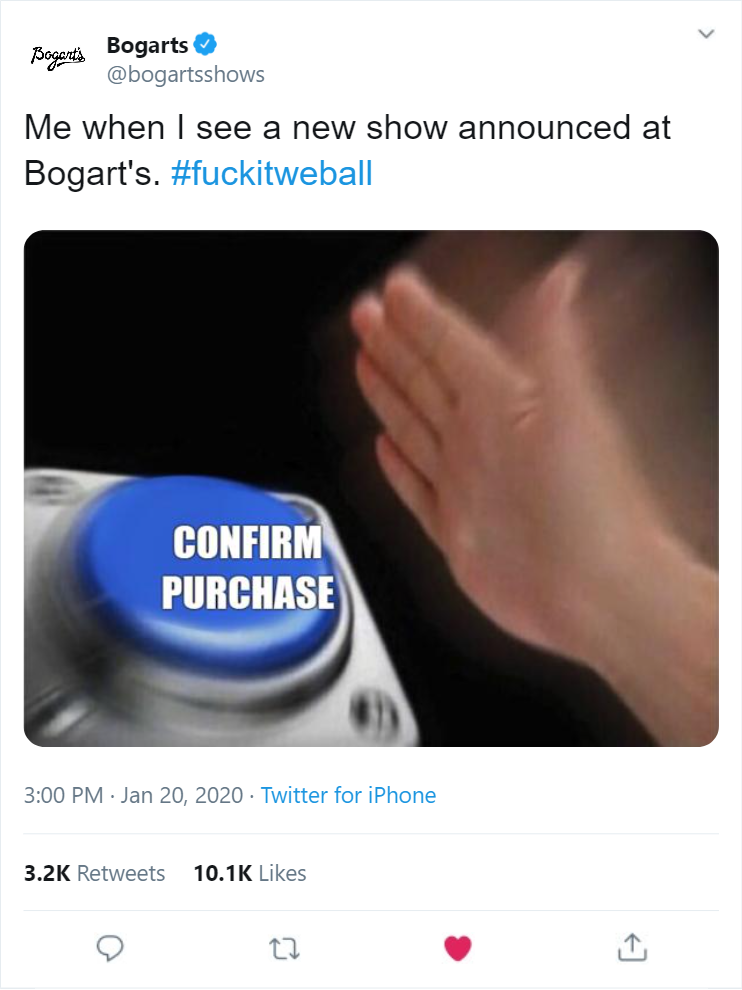
Task: Click the word "Likes" label
Action: (282, 873)
